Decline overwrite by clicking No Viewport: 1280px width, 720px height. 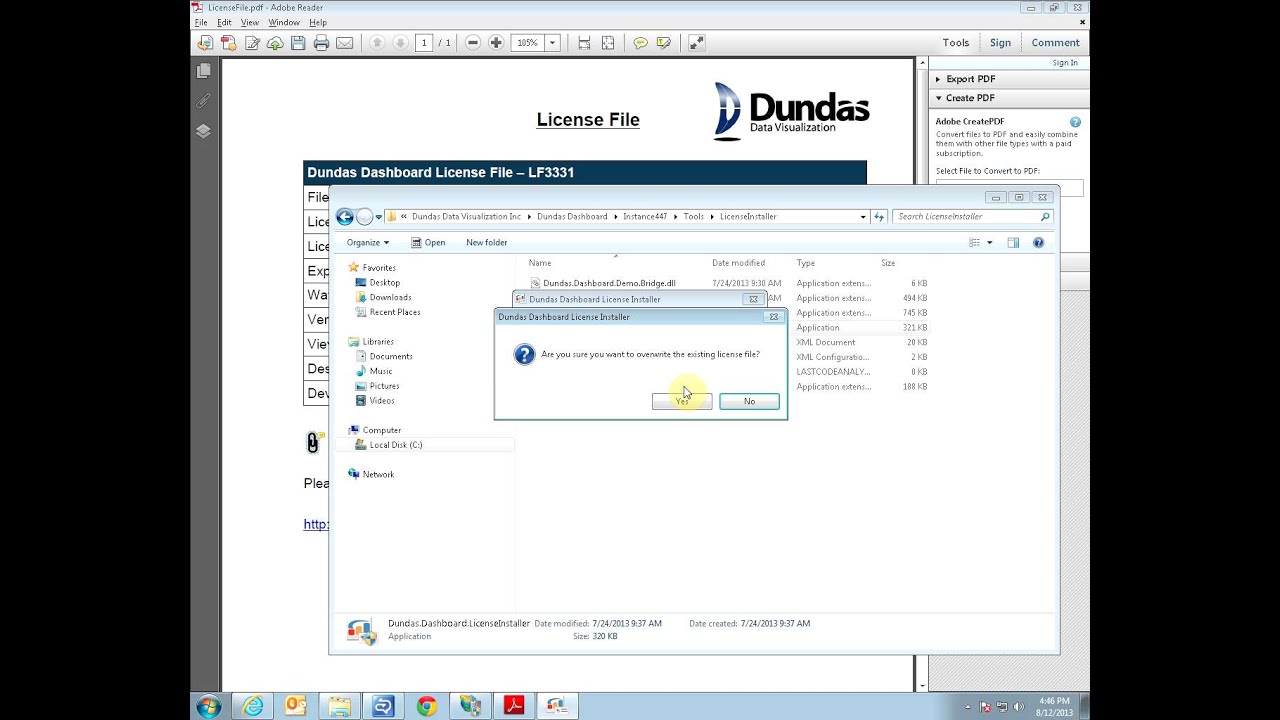pyautogui.click(x=749, y=401)
